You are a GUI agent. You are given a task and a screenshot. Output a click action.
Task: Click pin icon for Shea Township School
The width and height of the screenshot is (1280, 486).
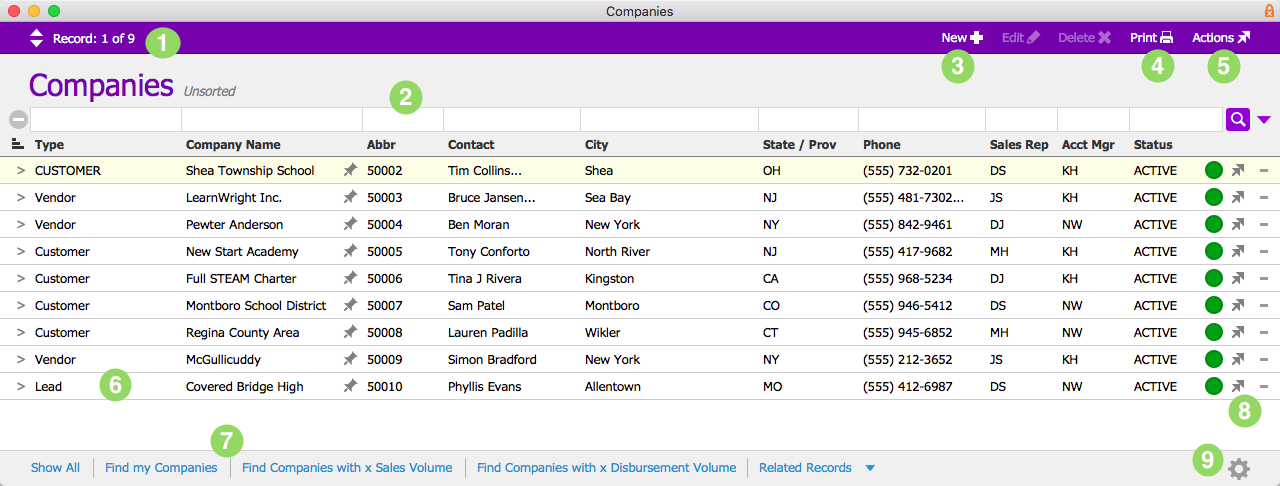coord(350,170)
